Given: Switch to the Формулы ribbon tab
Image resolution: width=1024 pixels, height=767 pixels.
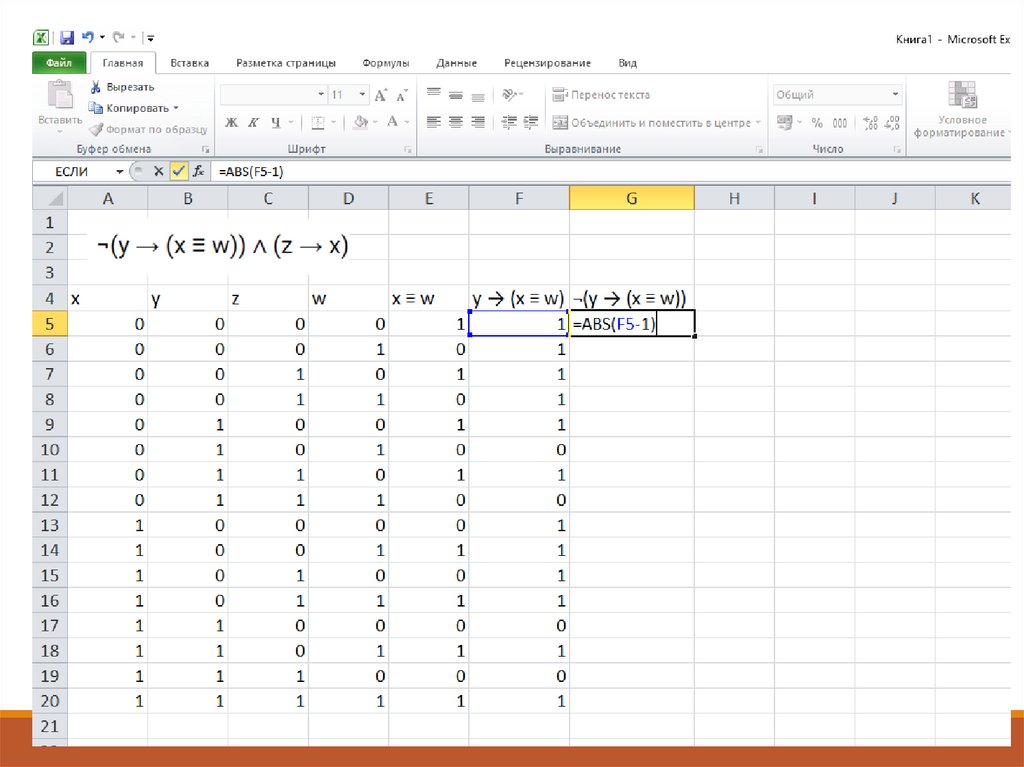Looking at the screenshot, I should (x=386, y=63).
